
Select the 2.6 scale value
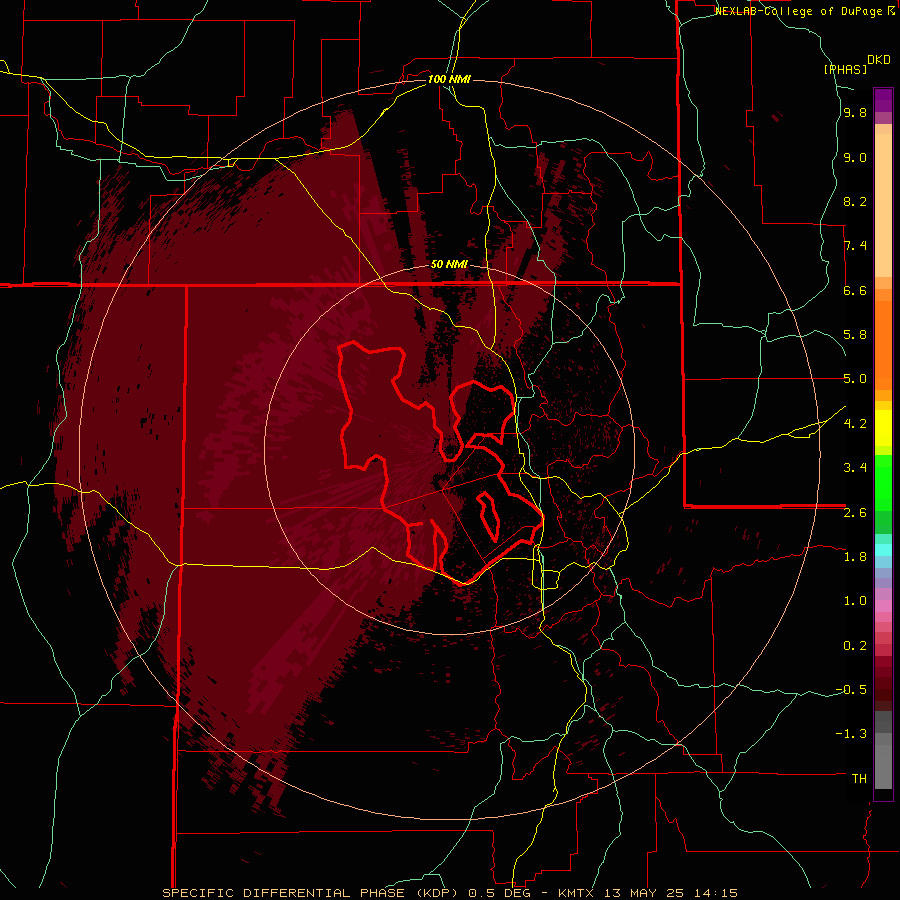[855, 513]
